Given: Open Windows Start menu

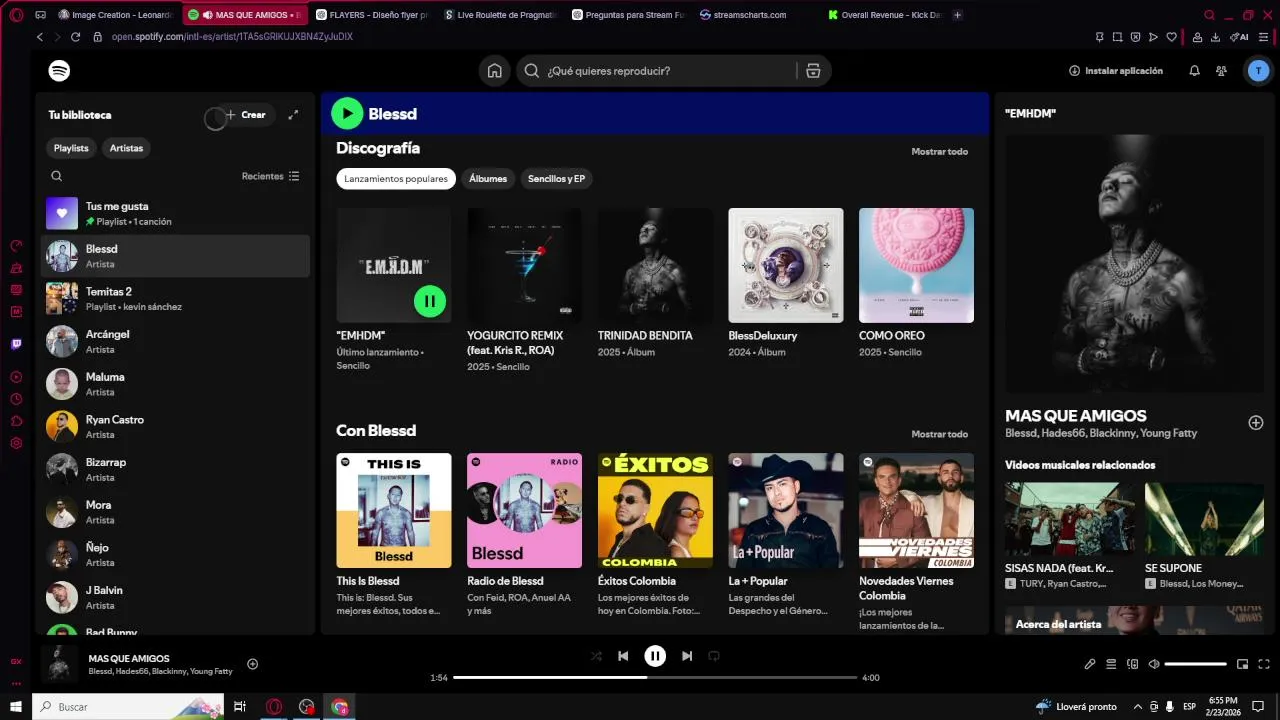Looking at the screenshot, I should 16,707.
